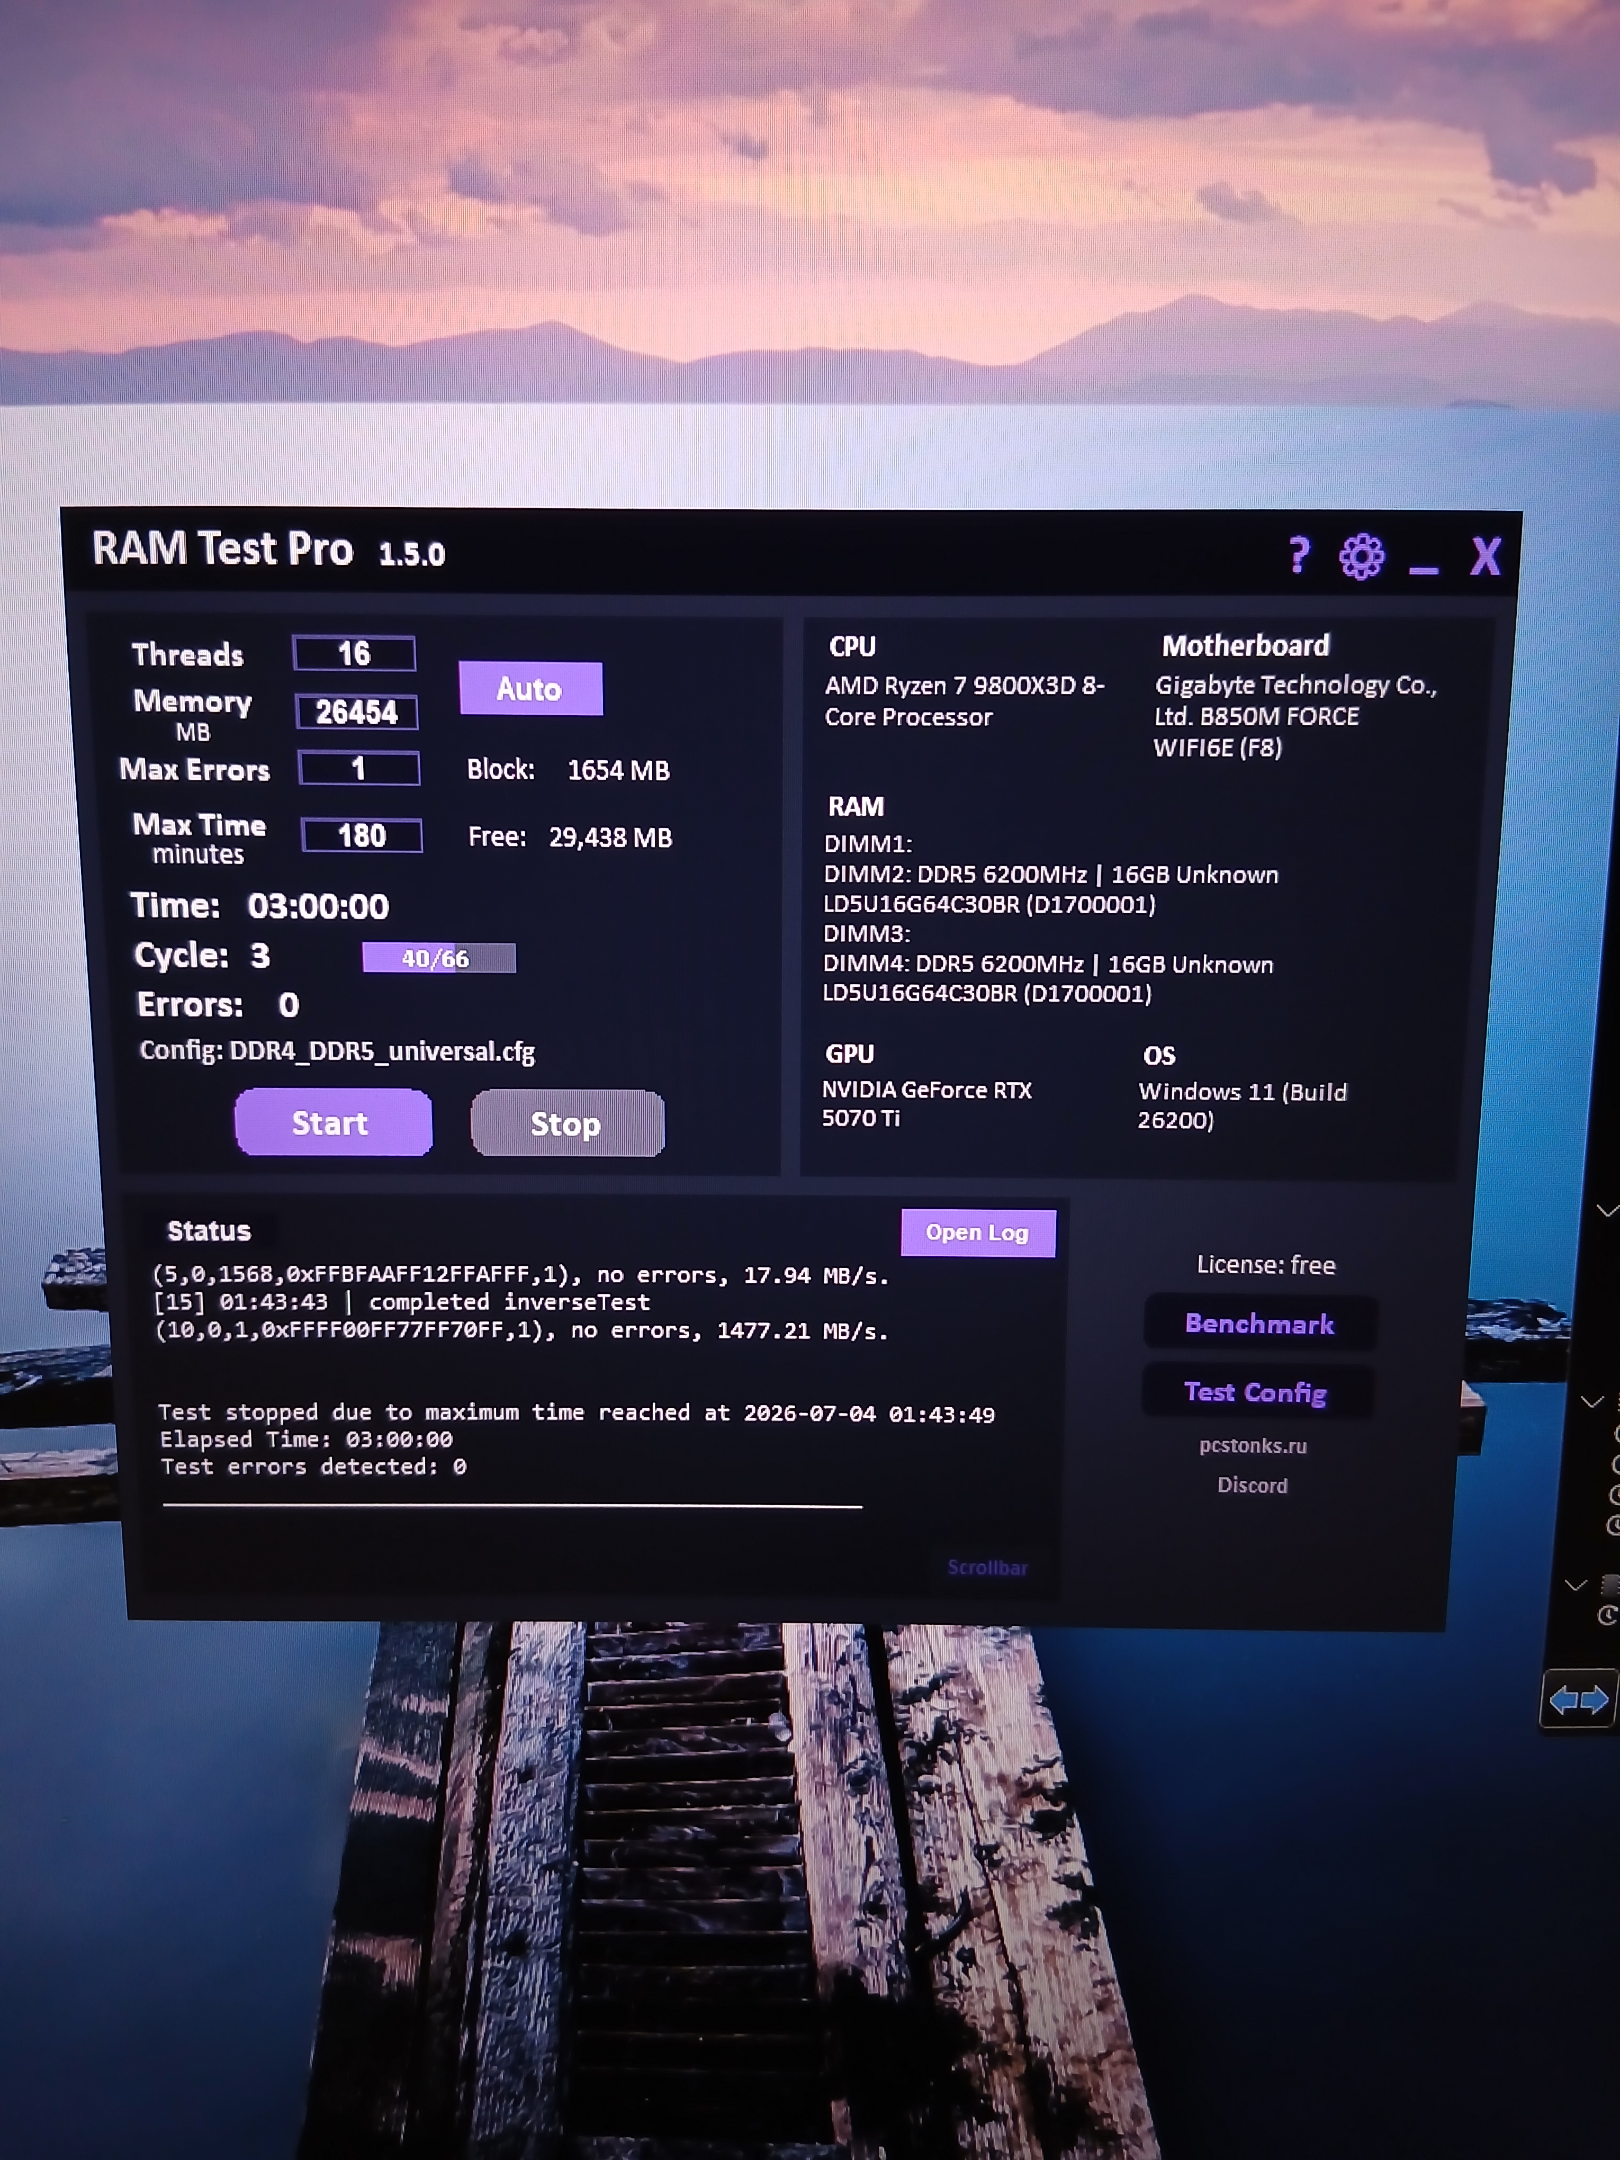Close RAM Test Pro with X
The width and height of the screenshot is (1620, 2160).
(1485, 556)
